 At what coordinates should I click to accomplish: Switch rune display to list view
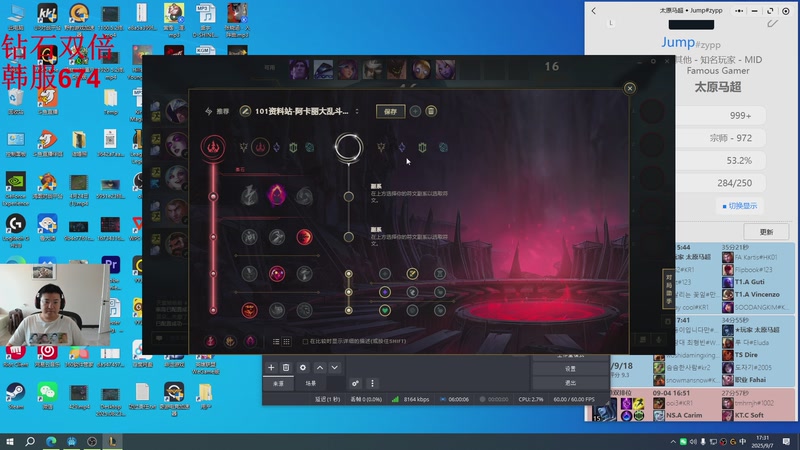pos(276,341)
